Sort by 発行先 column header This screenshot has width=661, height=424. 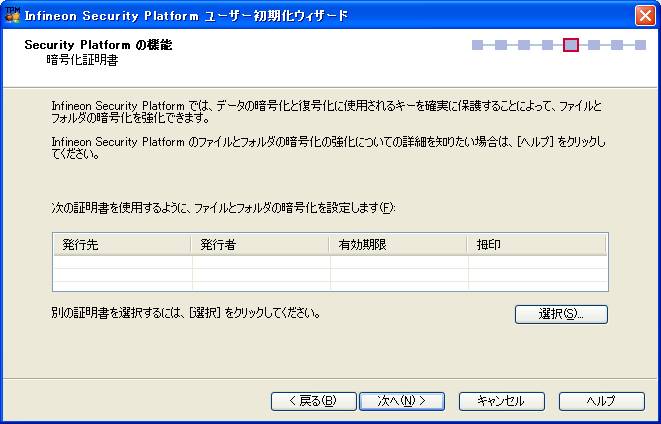[122, 245]
